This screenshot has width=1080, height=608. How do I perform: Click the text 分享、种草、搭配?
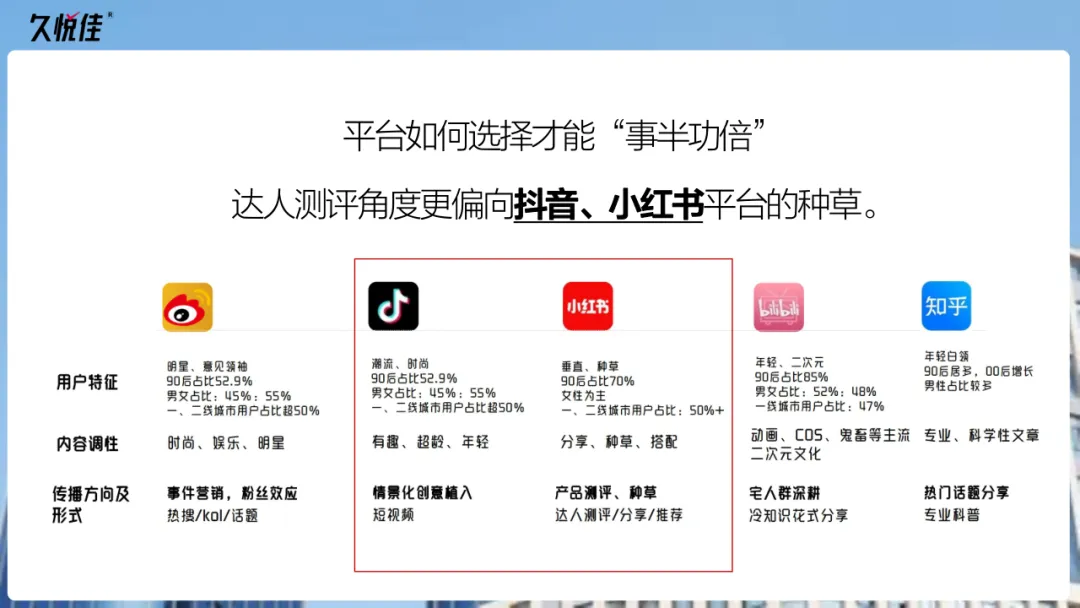[x=619, y=441]
